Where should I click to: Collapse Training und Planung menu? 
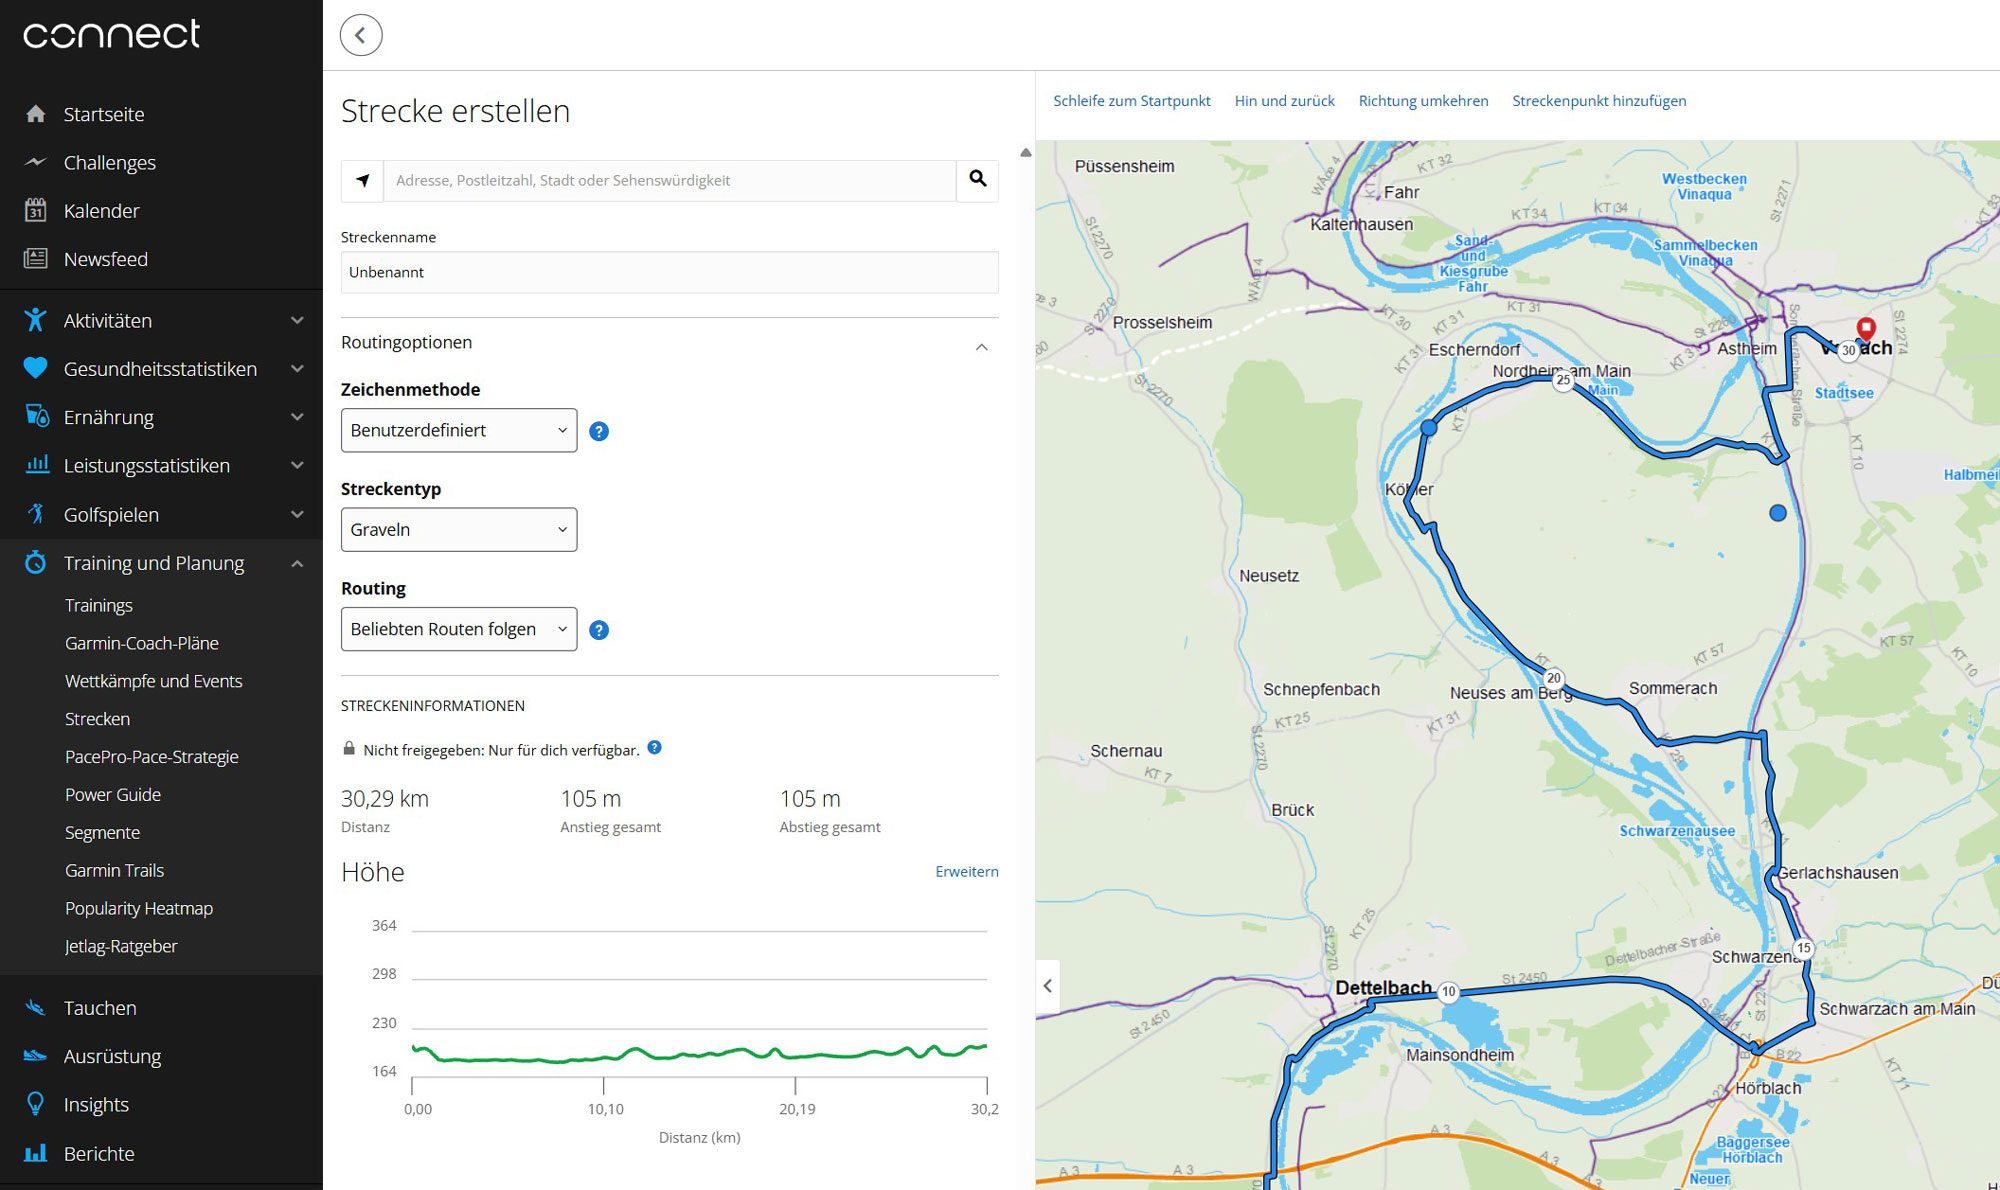(296, 564)
